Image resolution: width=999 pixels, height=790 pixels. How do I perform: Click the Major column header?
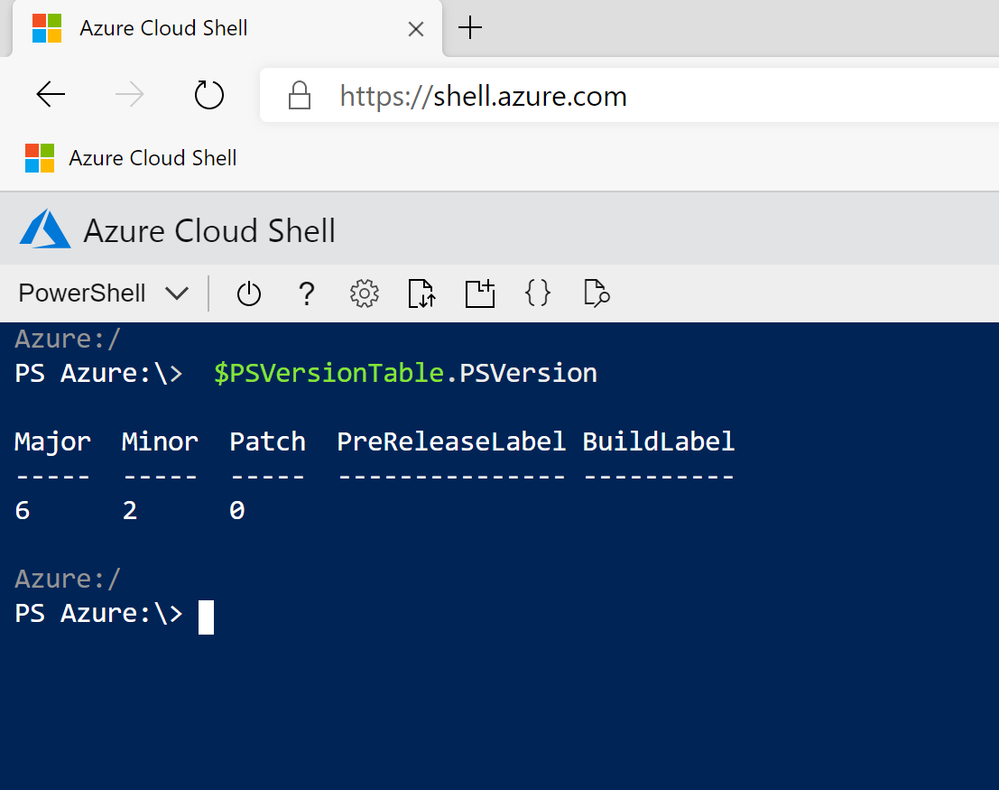(x=53, y=442)
